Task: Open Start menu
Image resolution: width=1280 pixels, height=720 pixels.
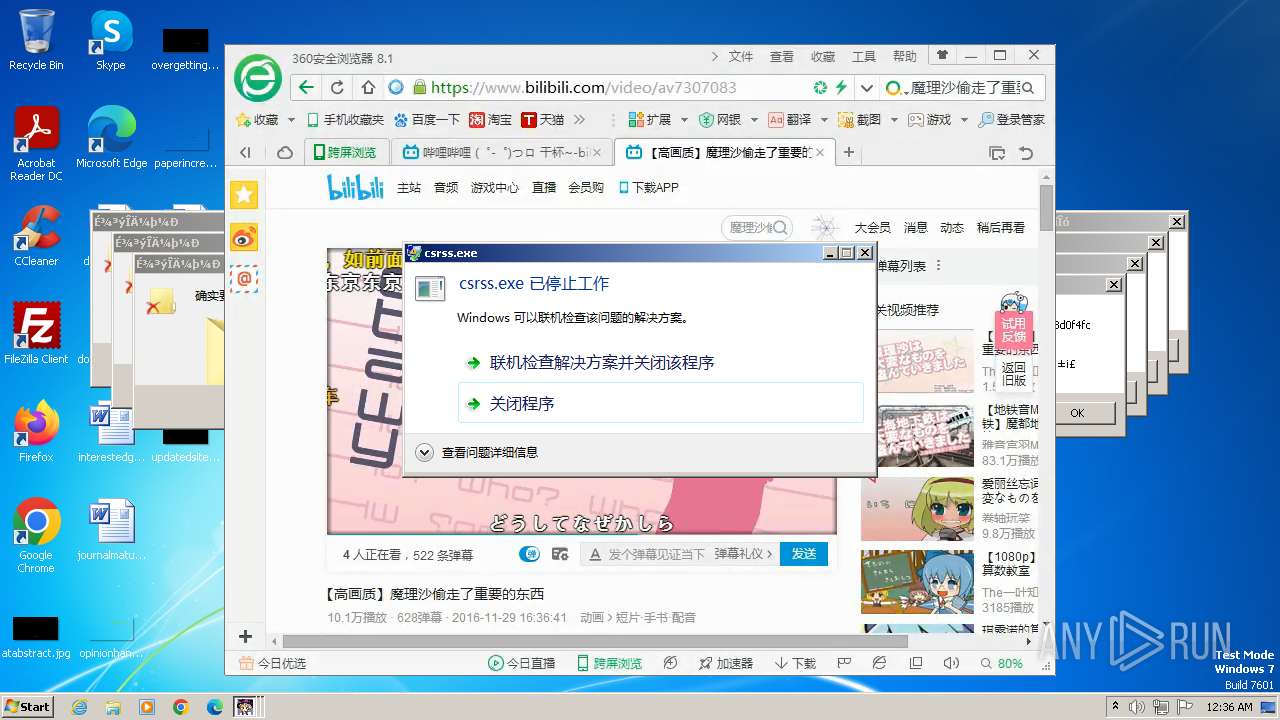Action: coord(27,706)
